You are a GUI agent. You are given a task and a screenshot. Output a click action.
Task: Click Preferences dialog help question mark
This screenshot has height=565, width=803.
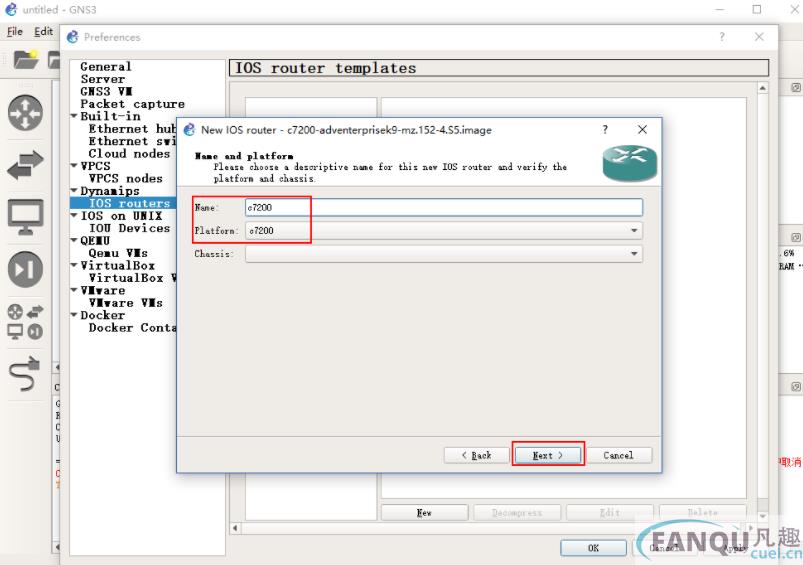722,37
